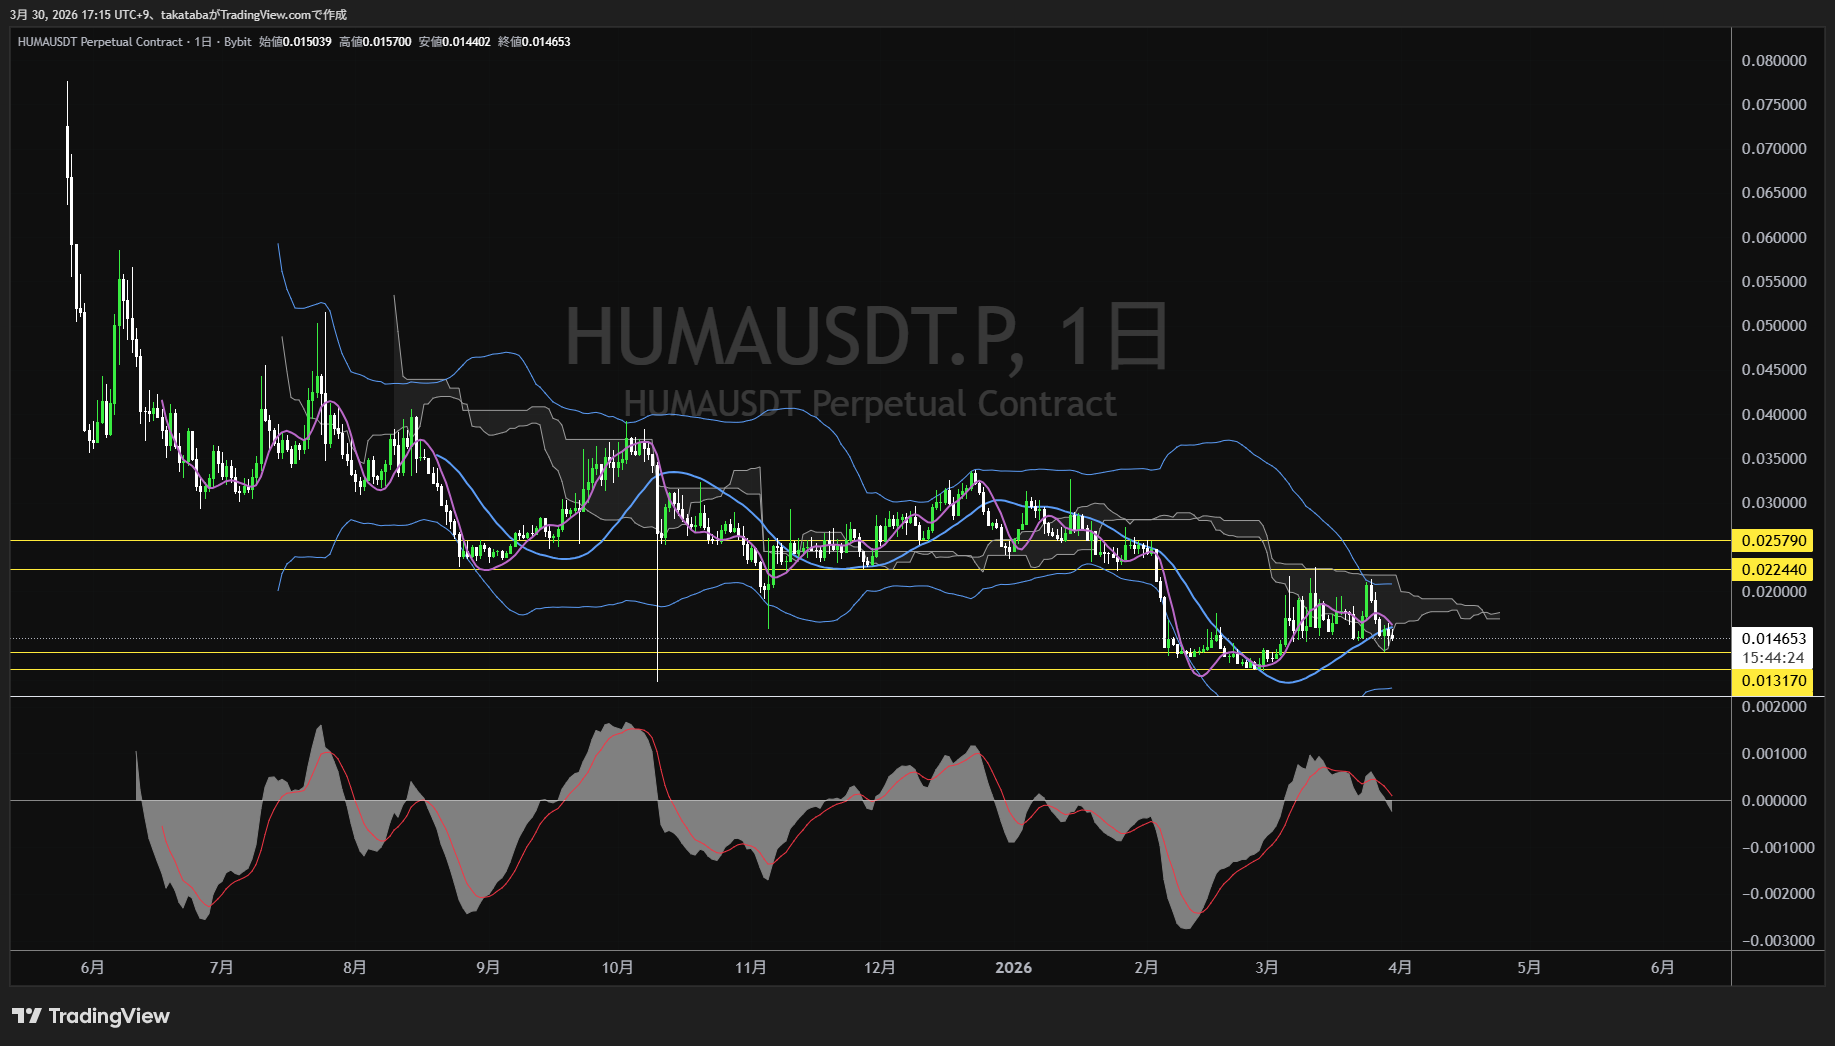Click the −0.003000 indicator scale label
This screenshot has width=1835, height=1046.
point(1777,940)
